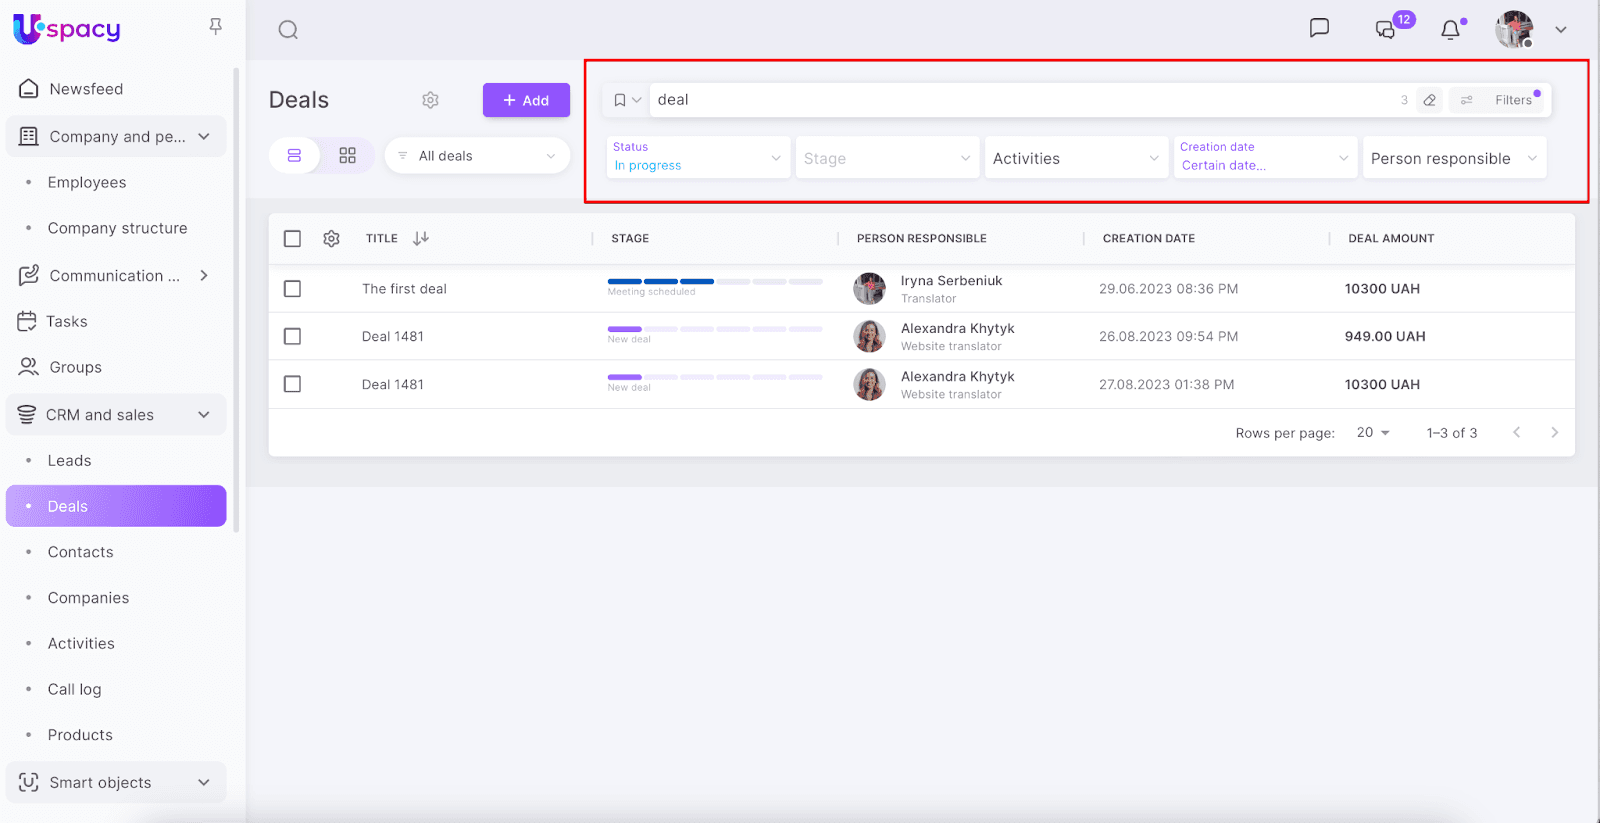Click the Add deal button

click(x=526, y=100)
